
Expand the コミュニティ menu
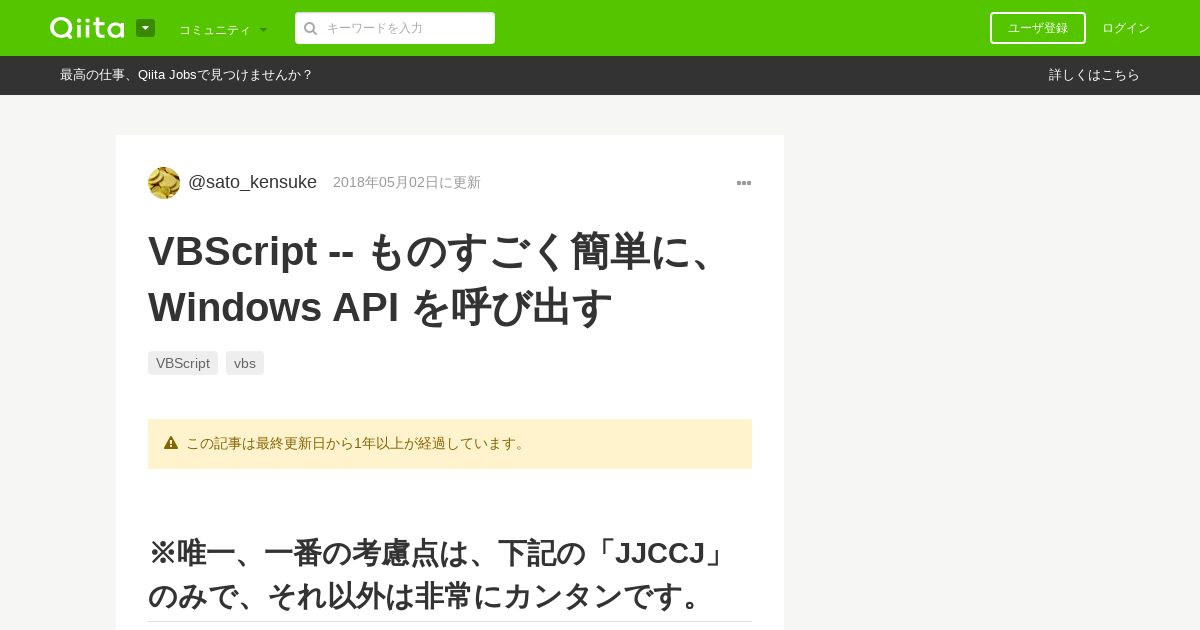click(223, 29)
